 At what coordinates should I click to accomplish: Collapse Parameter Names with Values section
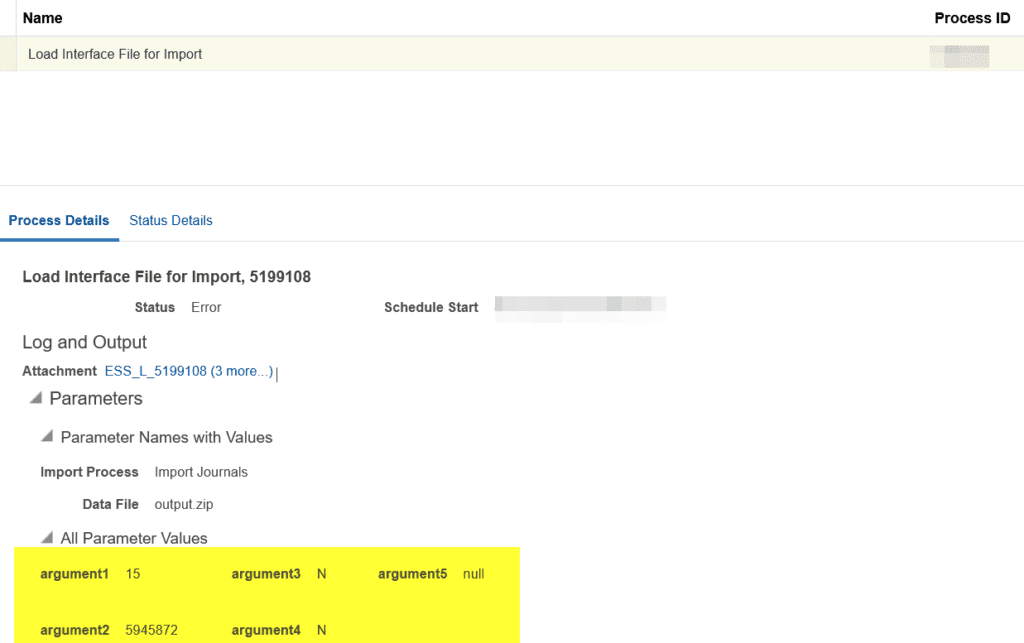pyautogui.click(x=47, y=436)
